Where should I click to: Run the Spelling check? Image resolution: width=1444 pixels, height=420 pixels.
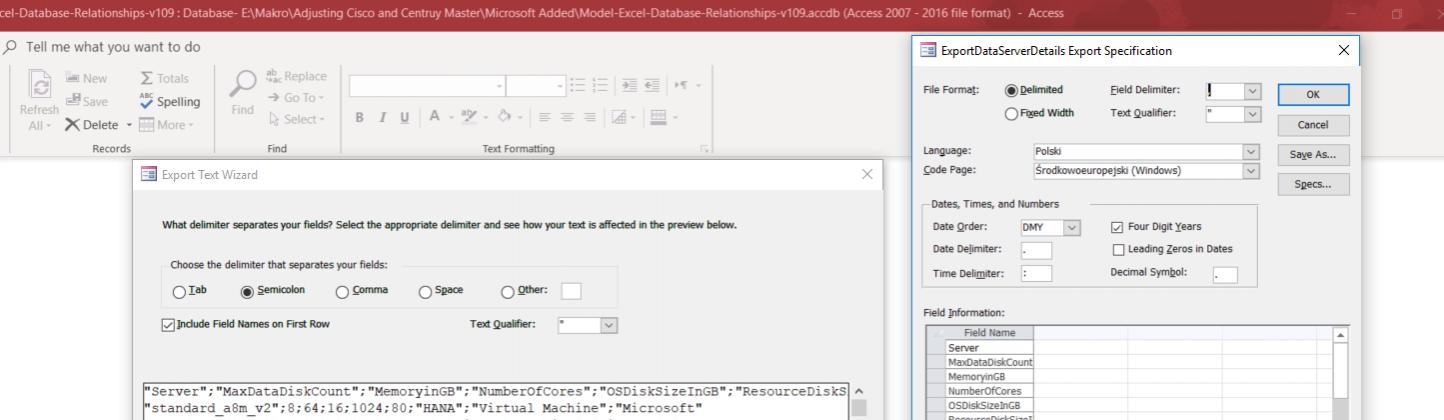(x=170, y=101)
